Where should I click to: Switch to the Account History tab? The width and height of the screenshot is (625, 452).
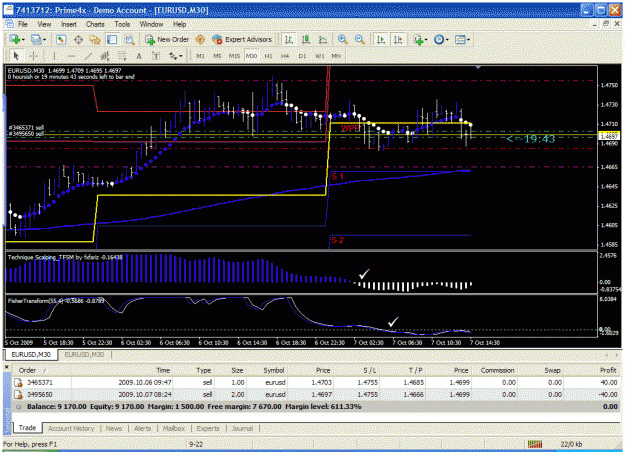click(71, 428)
